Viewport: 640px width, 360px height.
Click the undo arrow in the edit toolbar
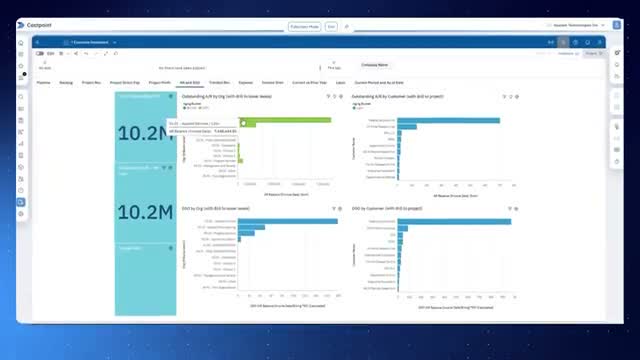coord(86,53)
